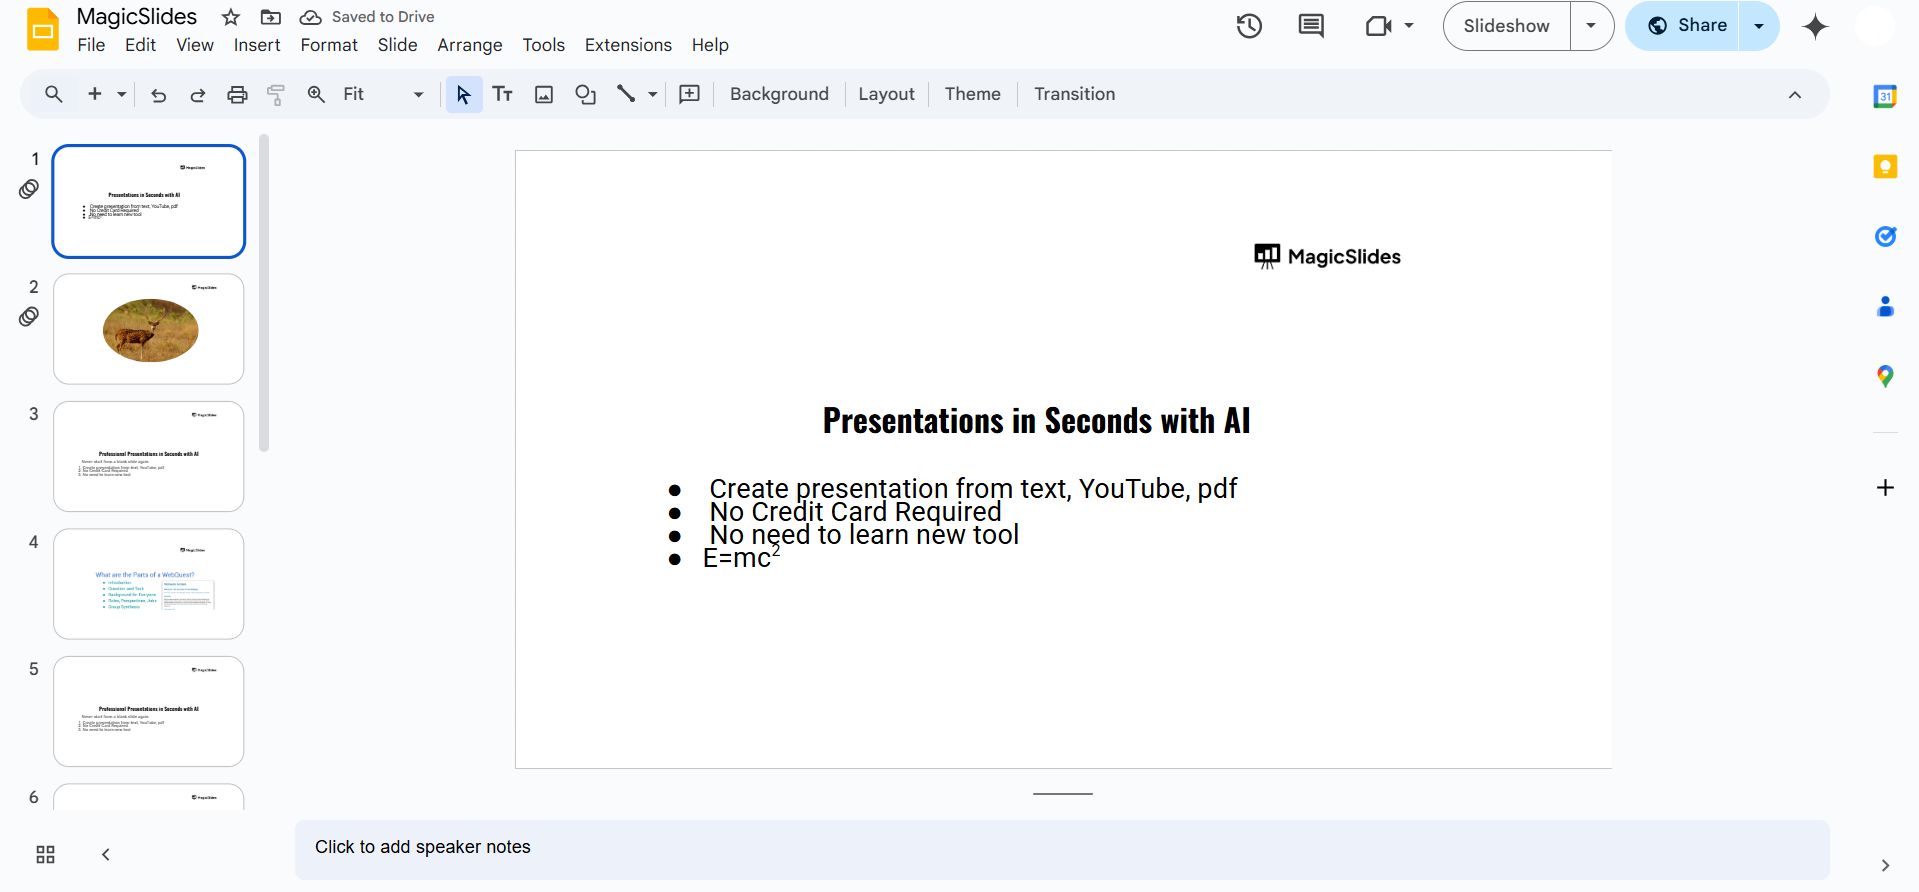The height and width of the screenshot is (892, 1919).
Task: Click the search menus magnifier icon
Action: pos(54,94)
